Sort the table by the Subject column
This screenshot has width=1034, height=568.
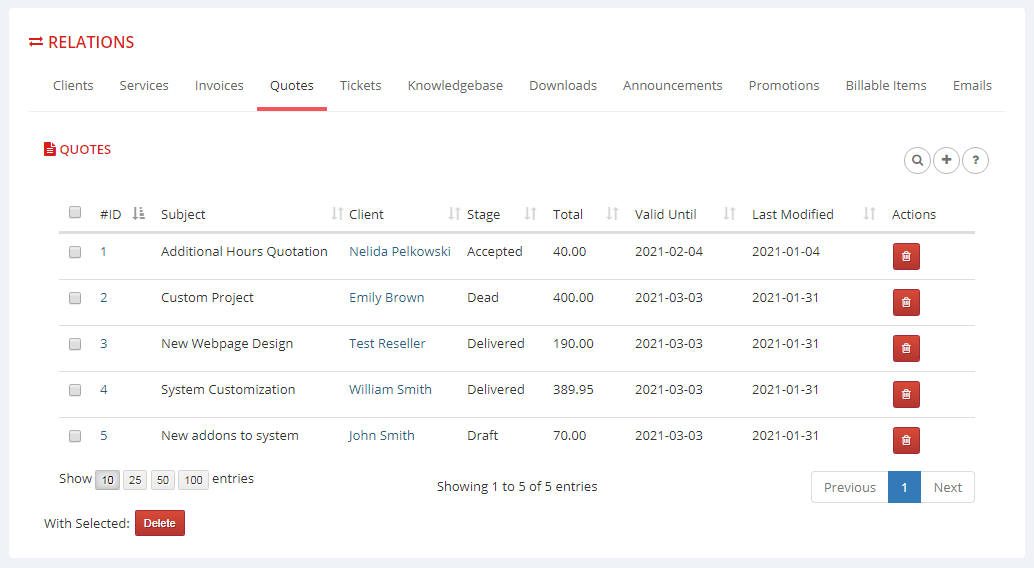(x=184, y=214)
